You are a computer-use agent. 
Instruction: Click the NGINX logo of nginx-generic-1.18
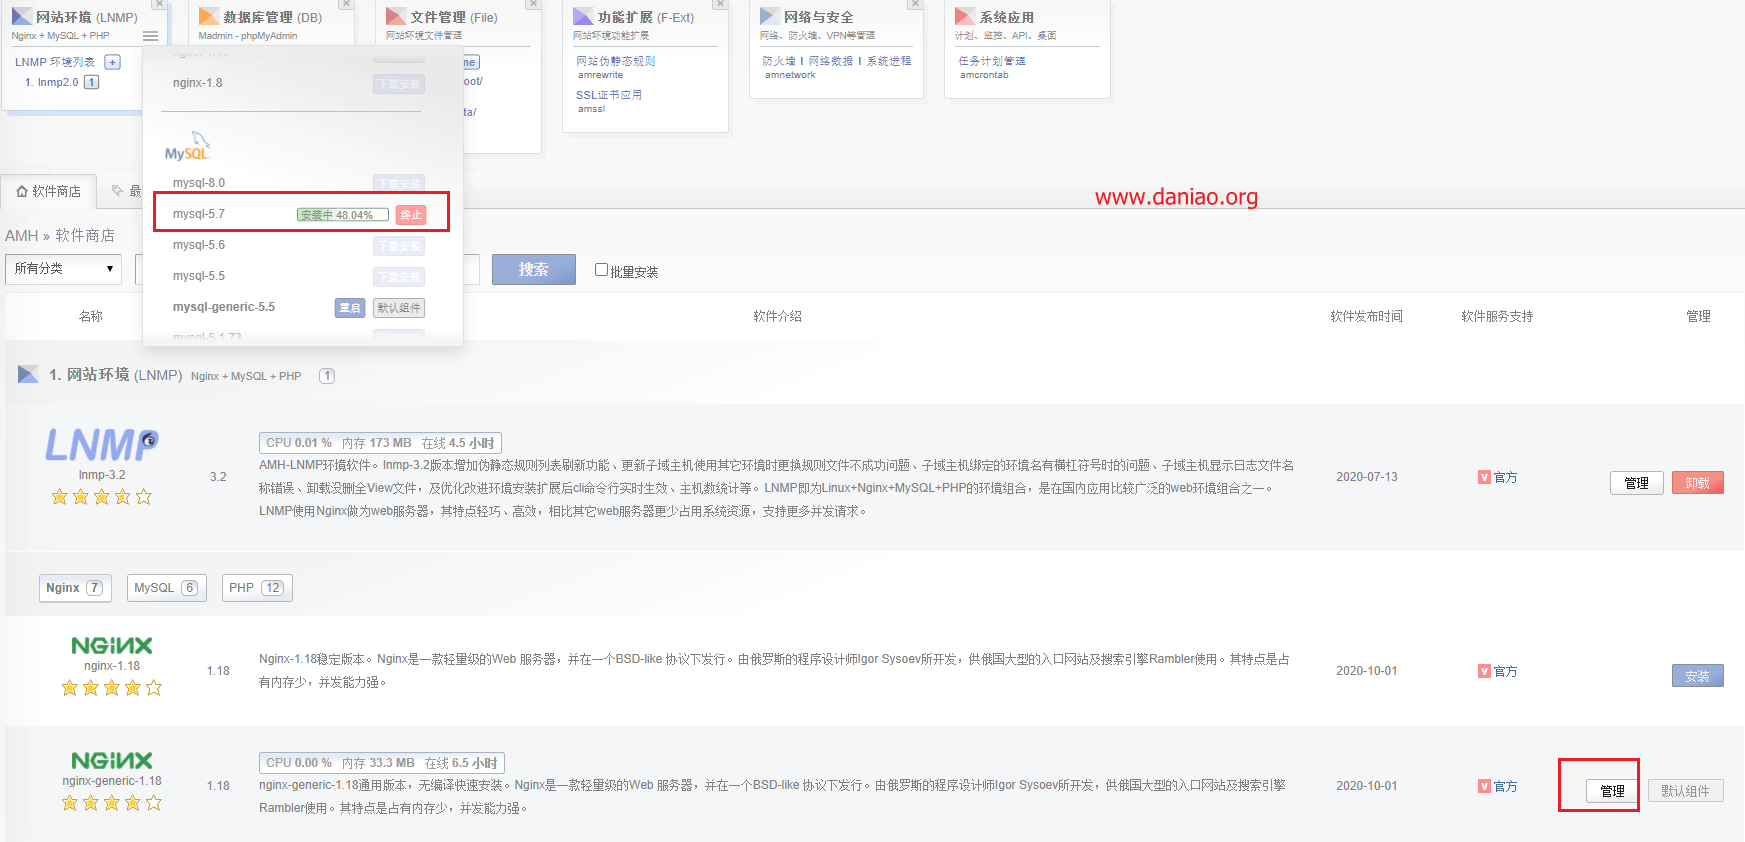[x=112, y=761]
